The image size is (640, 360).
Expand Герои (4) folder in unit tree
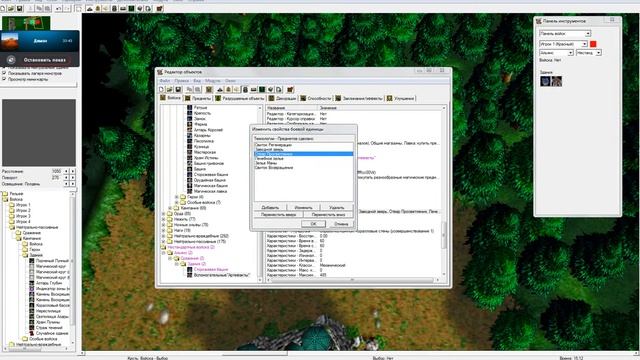click(177, 197)
